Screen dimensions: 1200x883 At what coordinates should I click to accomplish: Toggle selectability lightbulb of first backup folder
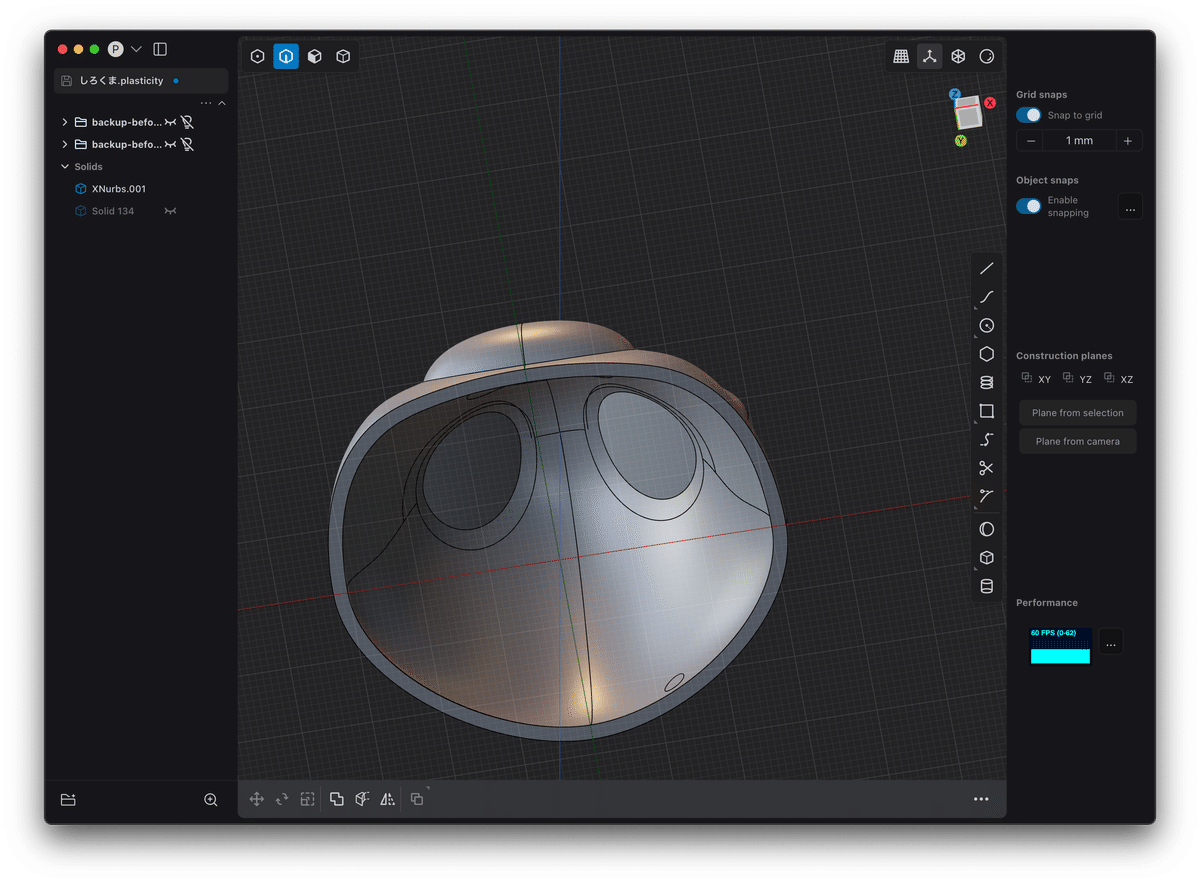click(x=187, y=122)
